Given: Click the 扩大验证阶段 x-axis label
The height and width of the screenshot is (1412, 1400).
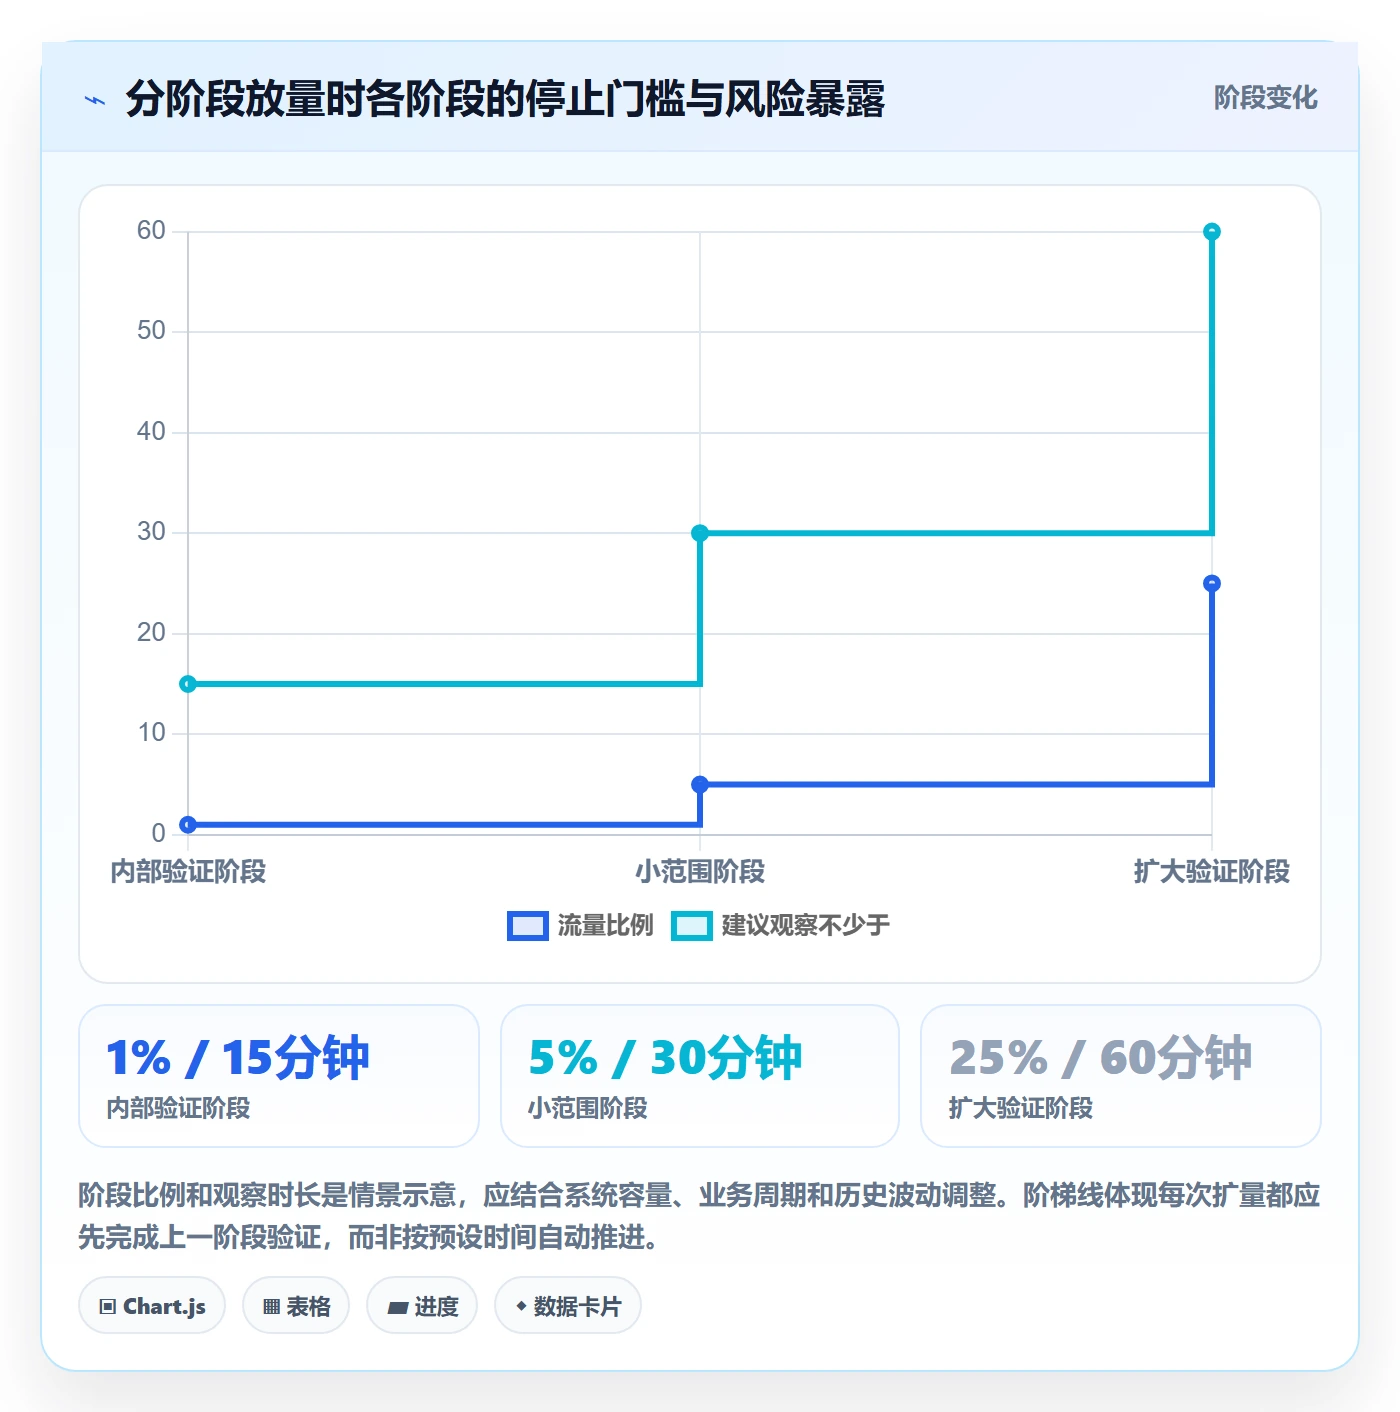Looking at the screenshot, I should (1212, 871).
